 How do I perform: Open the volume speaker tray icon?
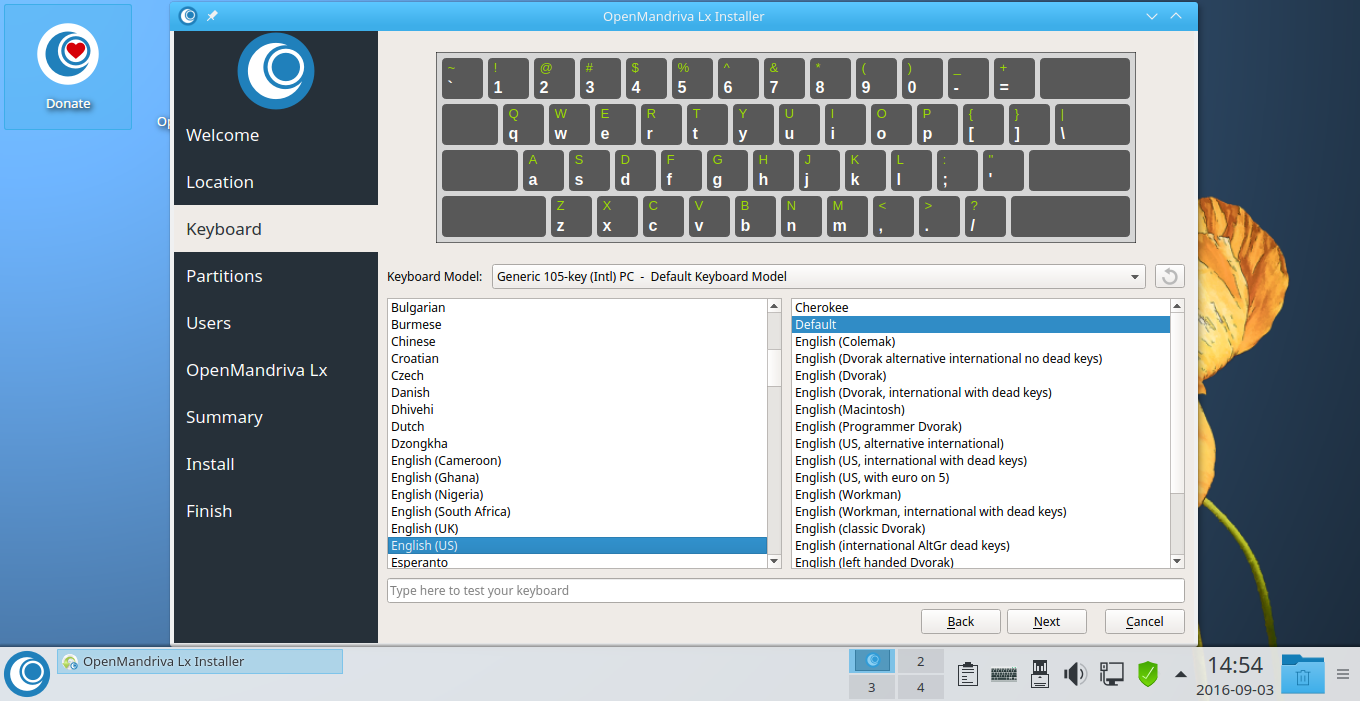click(x=1075, y=674)
